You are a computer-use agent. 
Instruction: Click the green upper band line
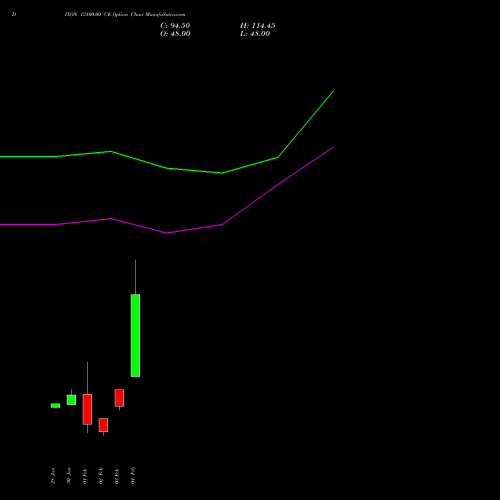click(x=167, y=168)
